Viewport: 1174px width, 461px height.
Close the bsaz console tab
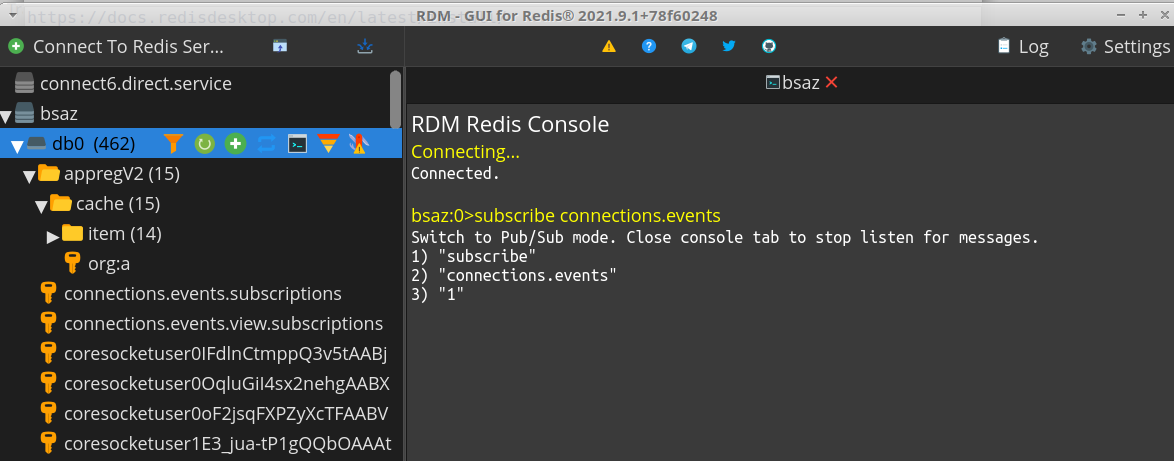831,83
